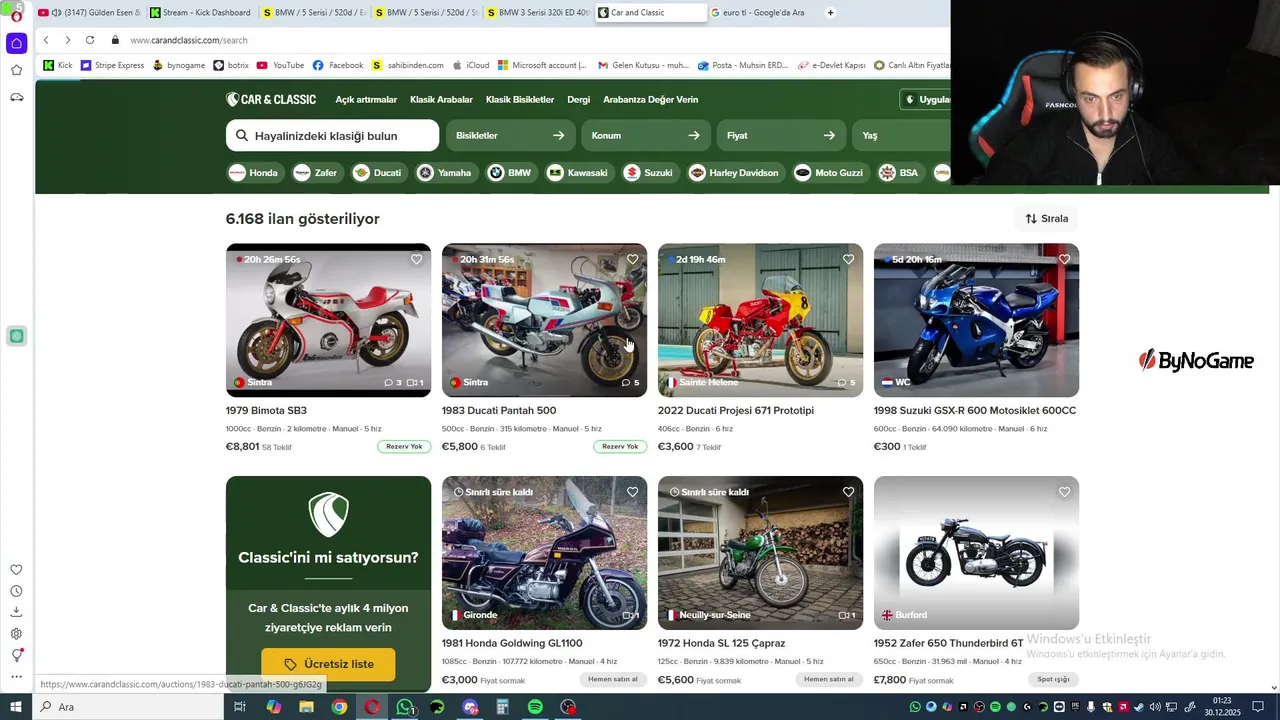Favorite the 1983 Ducati Pantah 500 heart
This screenshot has width=1280, height=720.
tap(632, 259)
